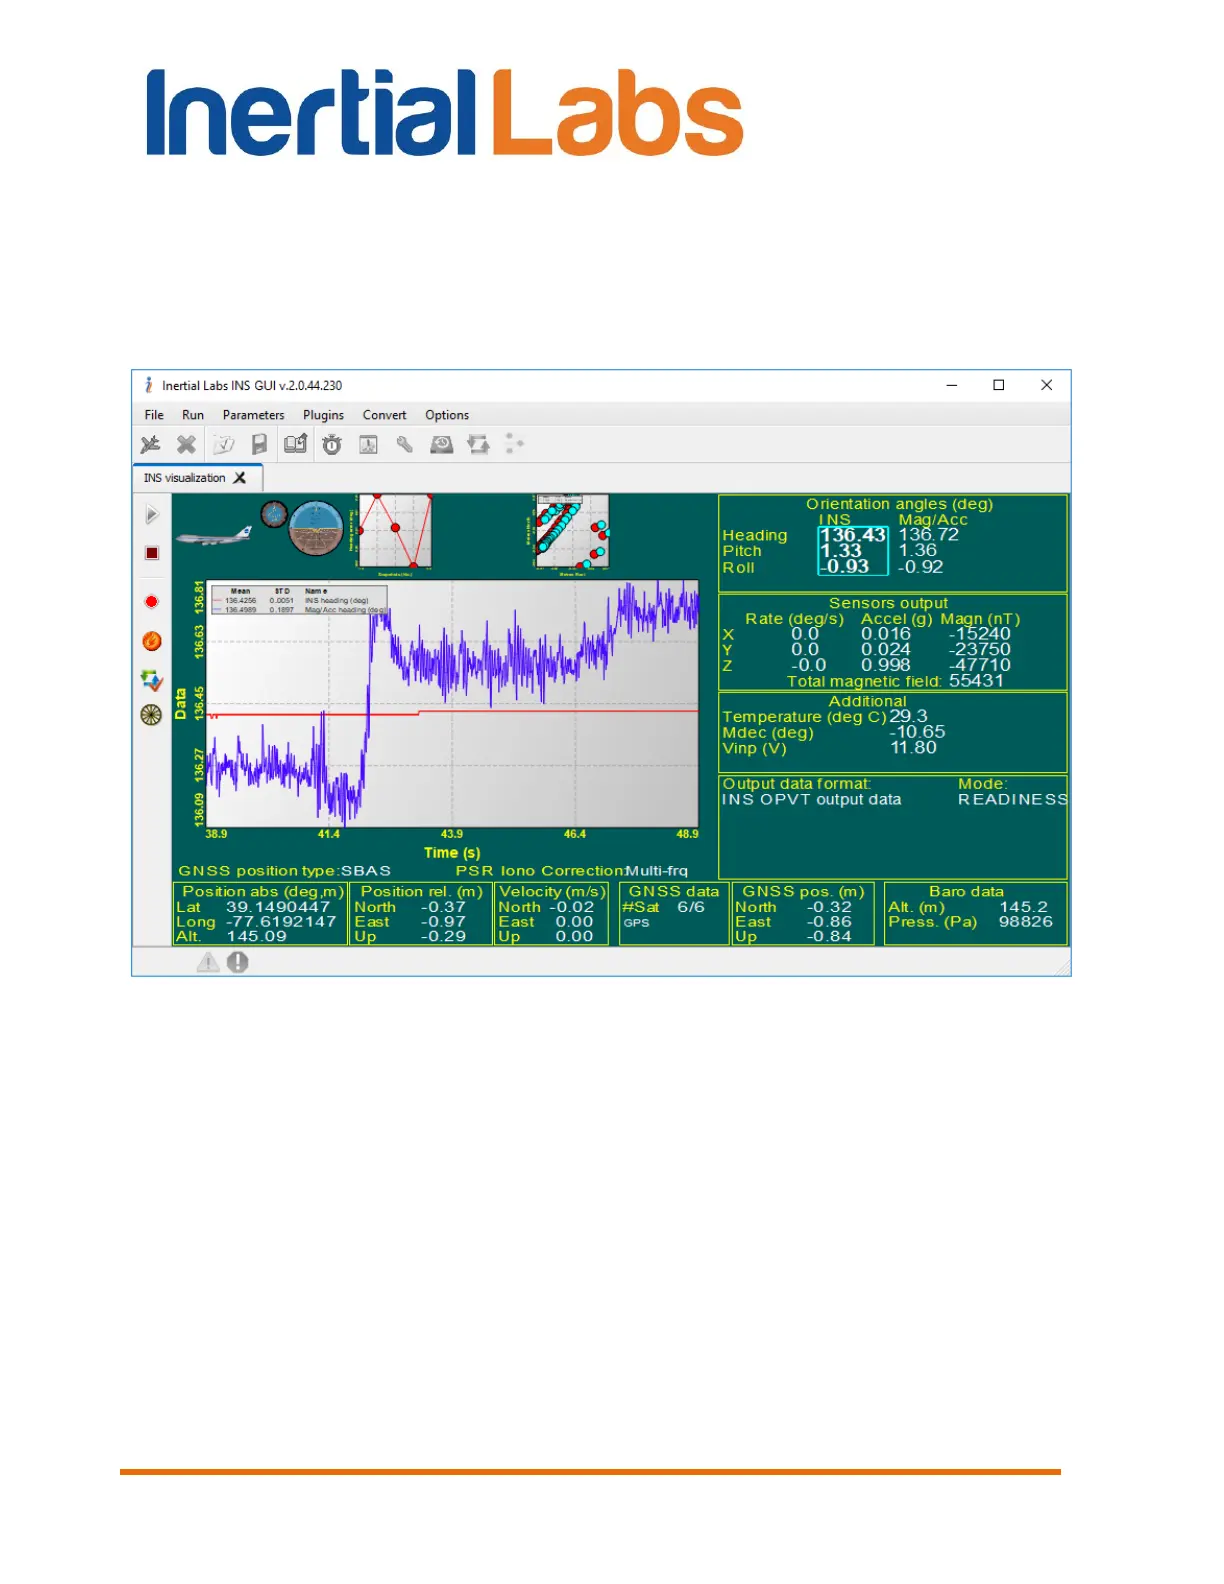Image resolution: width=1224 pixels, height=1584 pixels.
Task: Click the red record circle button
Action: pos(152,602)
